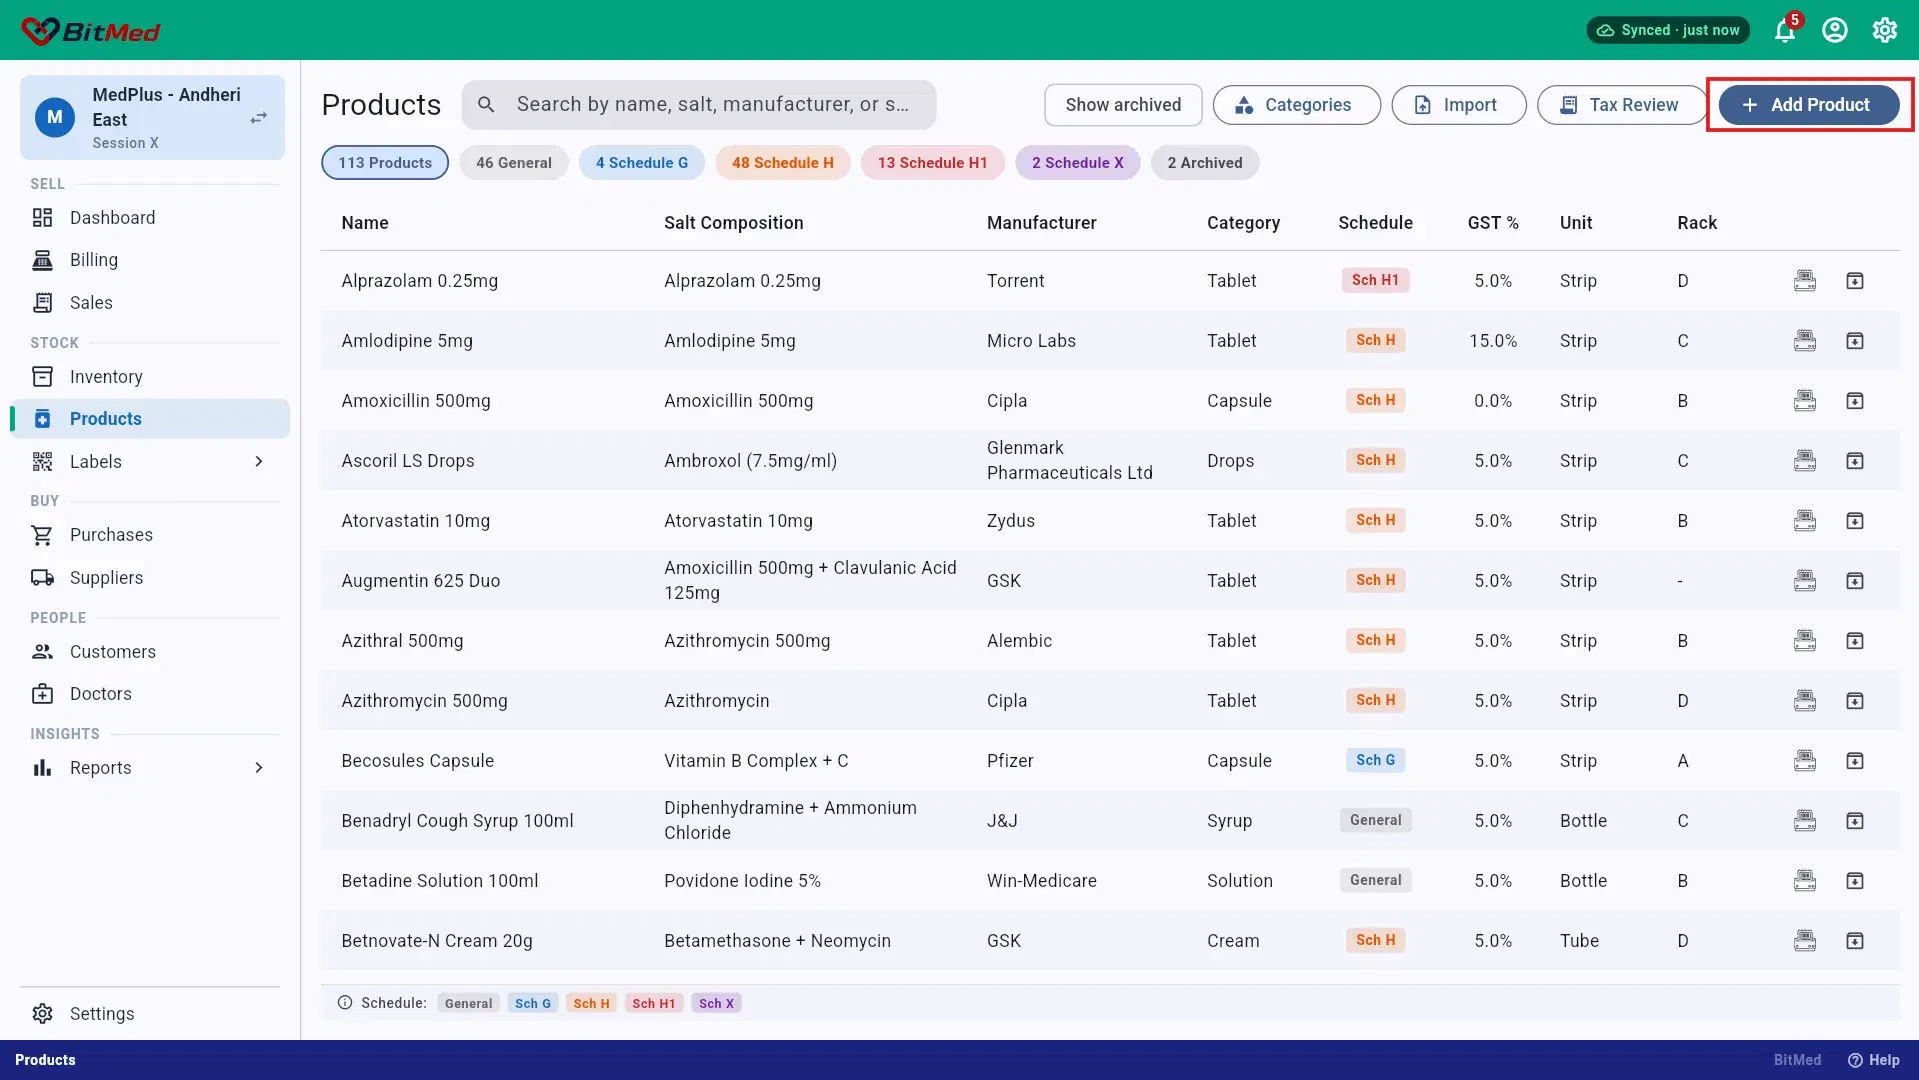Viewport: 1919px width, 1080px height.
Task: Click the Sch H1 badge on Alprazolam row
Action: 1376,280
